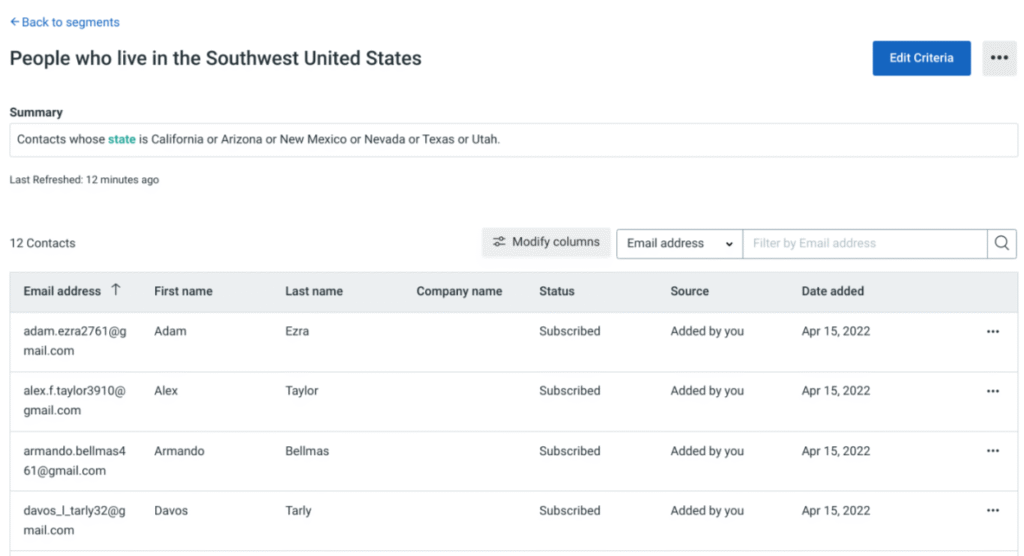Click the green state link in summary
1024x556 pixels.
121,140
